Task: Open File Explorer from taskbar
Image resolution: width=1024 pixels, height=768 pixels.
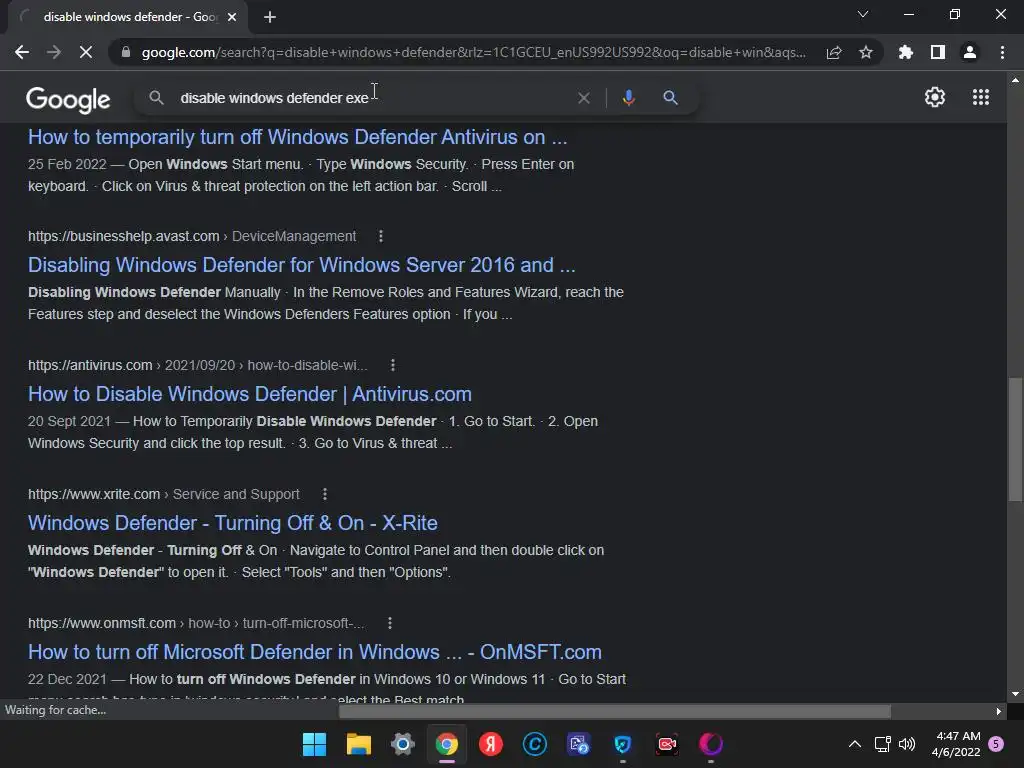Action: tap(359, 744)
